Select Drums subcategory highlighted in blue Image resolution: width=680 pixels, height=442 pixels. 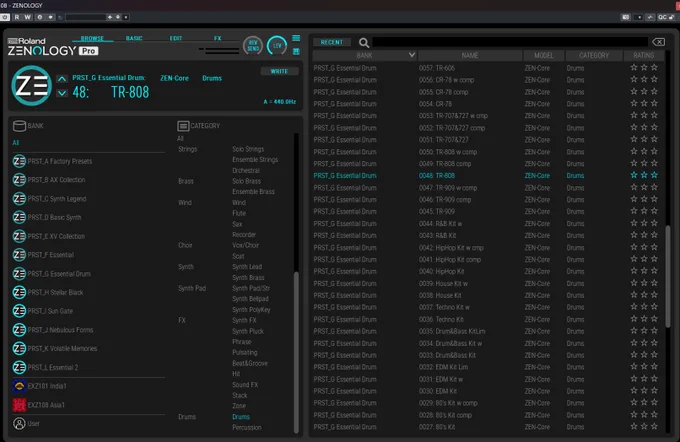(241, 417)
